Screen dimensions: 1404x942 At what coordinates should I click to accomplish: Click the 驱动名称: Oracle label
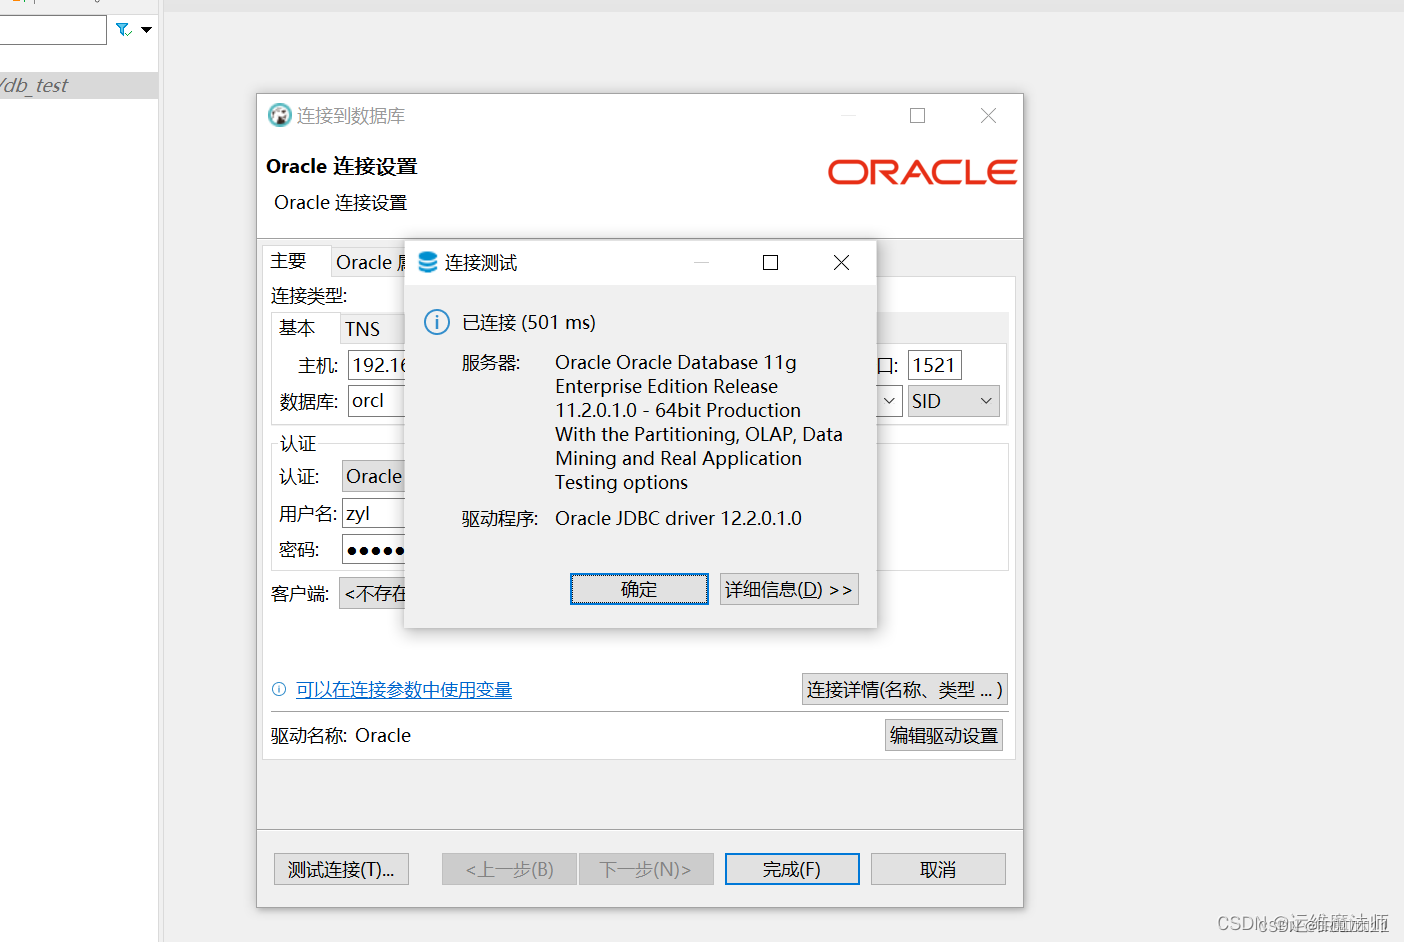tap(341, 735)
